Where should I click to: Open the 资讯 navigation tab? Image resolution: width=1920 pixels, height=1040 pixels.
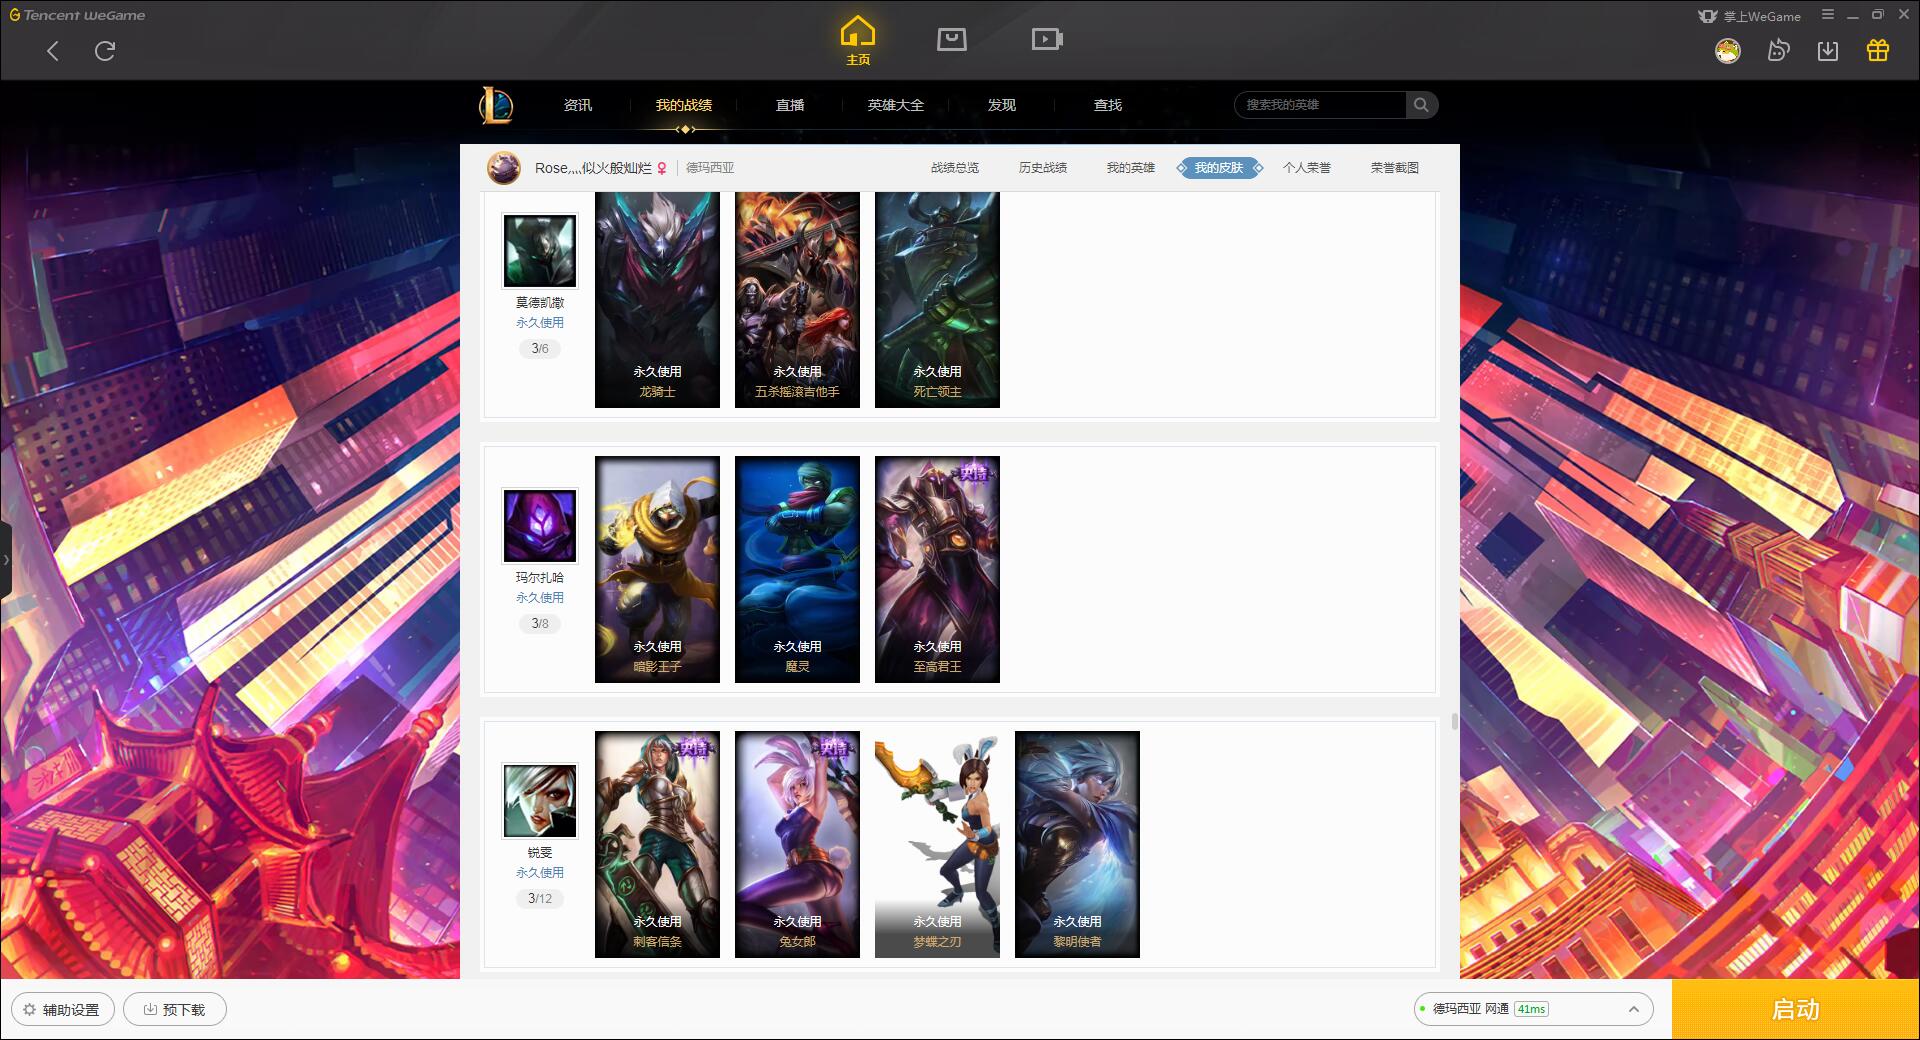point(578,105)
